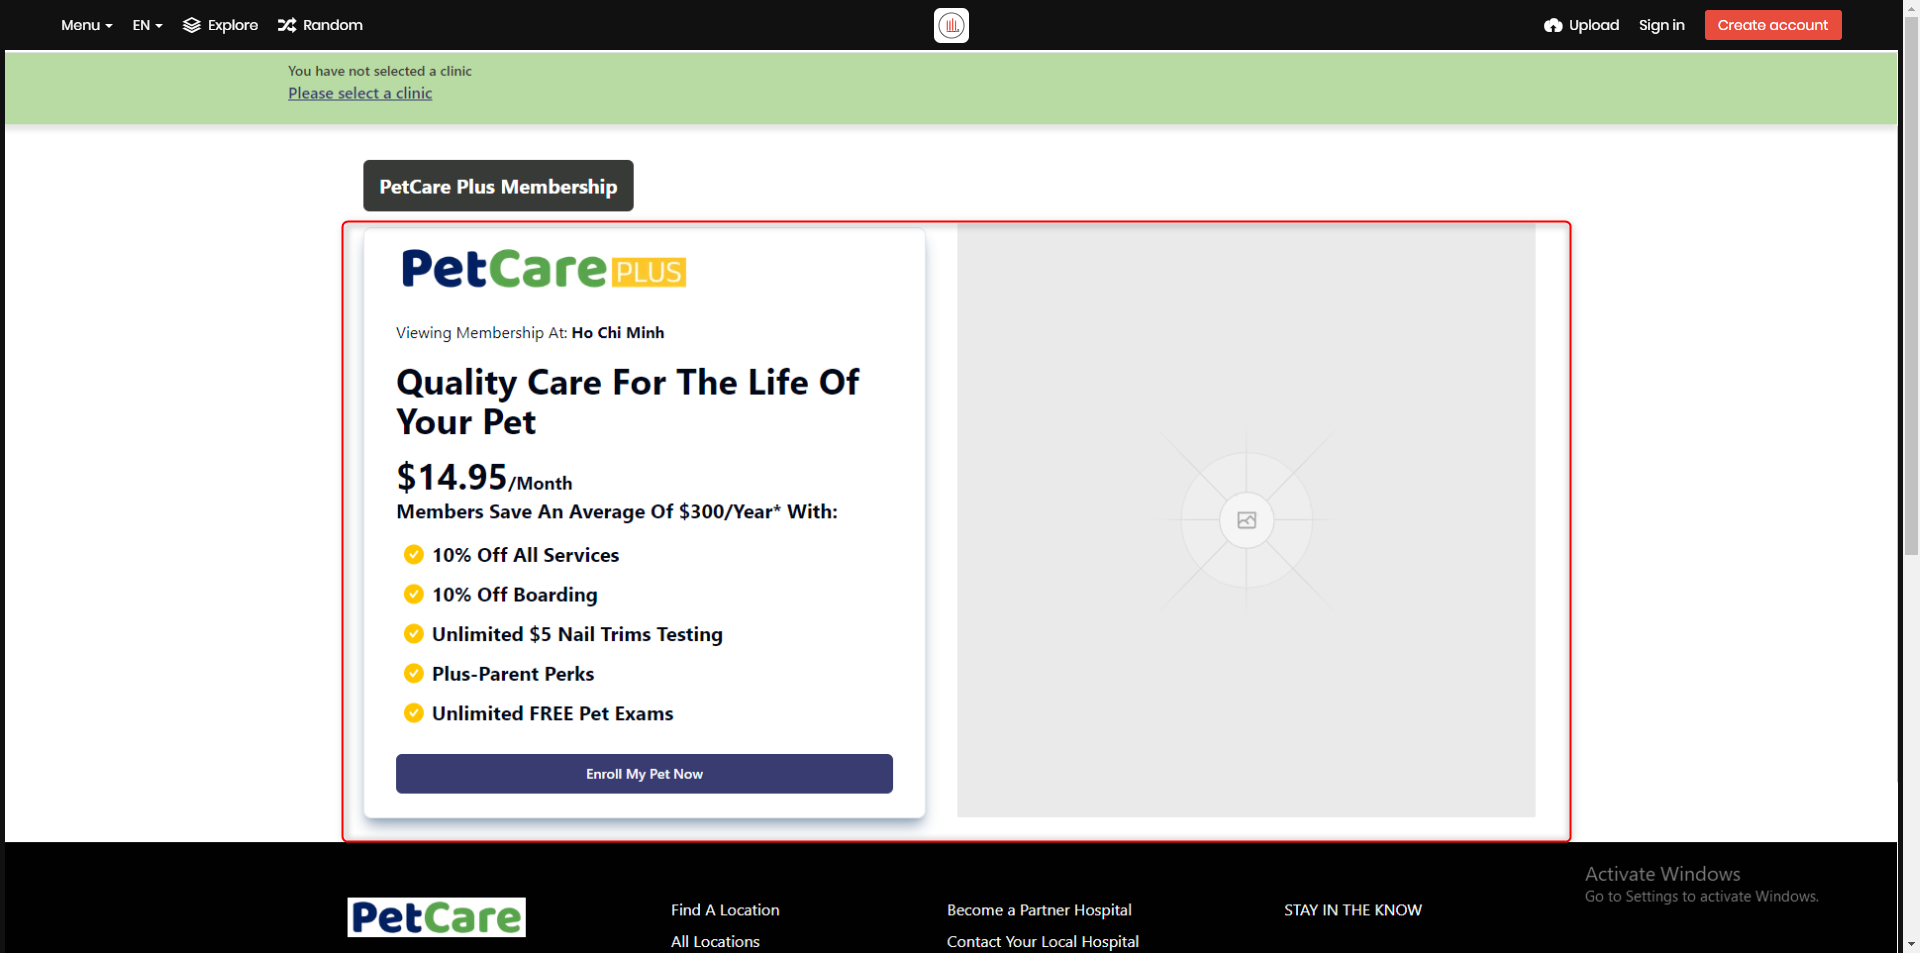Click the Explore layers icon
The image size is (1920, 953).
(192, 25)
